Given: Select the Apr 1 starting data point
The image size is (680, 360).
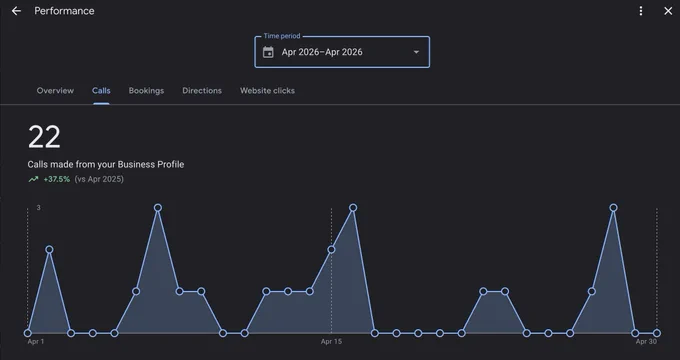Looking at the screenshot, I should pos(28,333).
